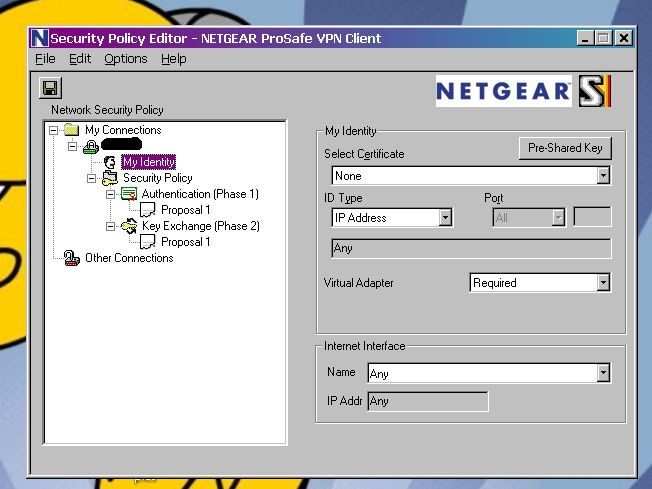Click the My Identity face icon

(110, 162)
